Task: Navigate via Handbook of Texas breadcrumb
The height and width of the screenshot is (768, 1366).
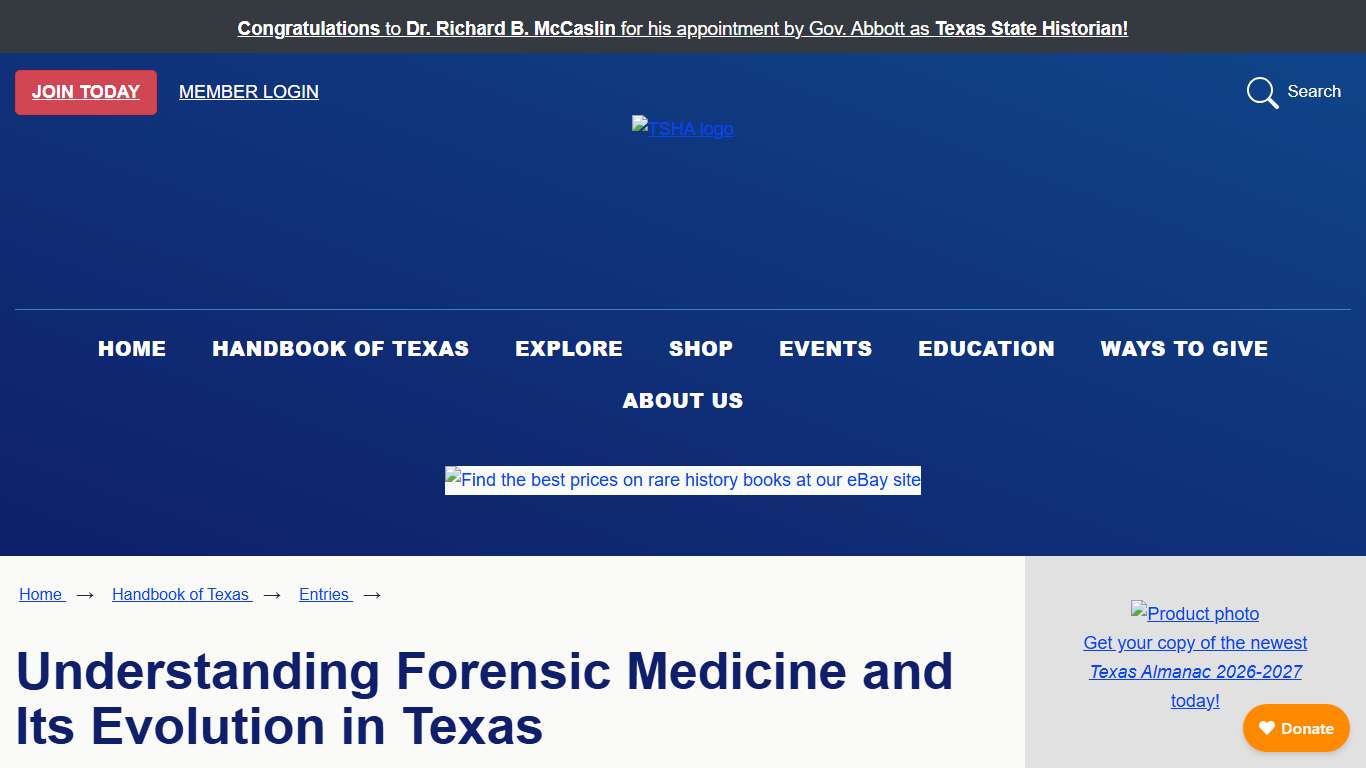Action: point(181,594)
